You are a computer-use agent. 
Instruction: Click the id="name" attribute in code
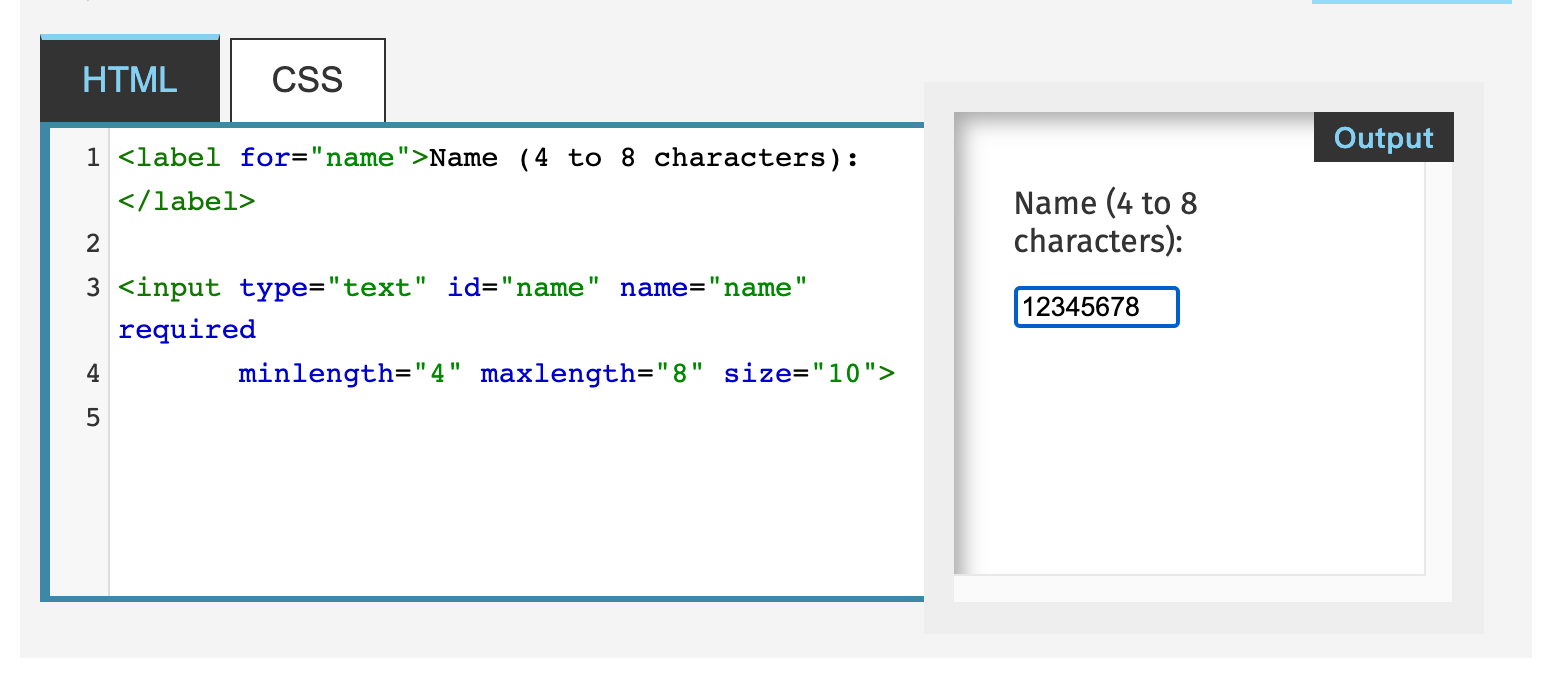(524, 288)
